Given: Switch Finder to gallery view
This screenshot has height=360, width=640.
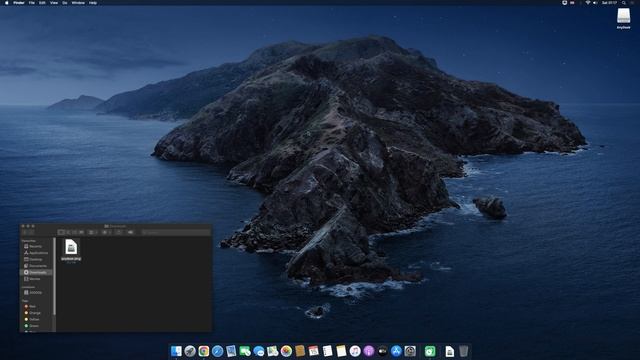Looking at the screenshot, I should tap(82, 232).
